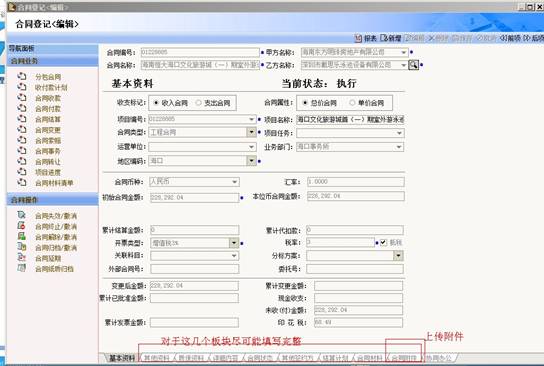Viewport: 544px width, 366px height.
Task: Open the 关联科目 dropdown
Action: point(234,256)
